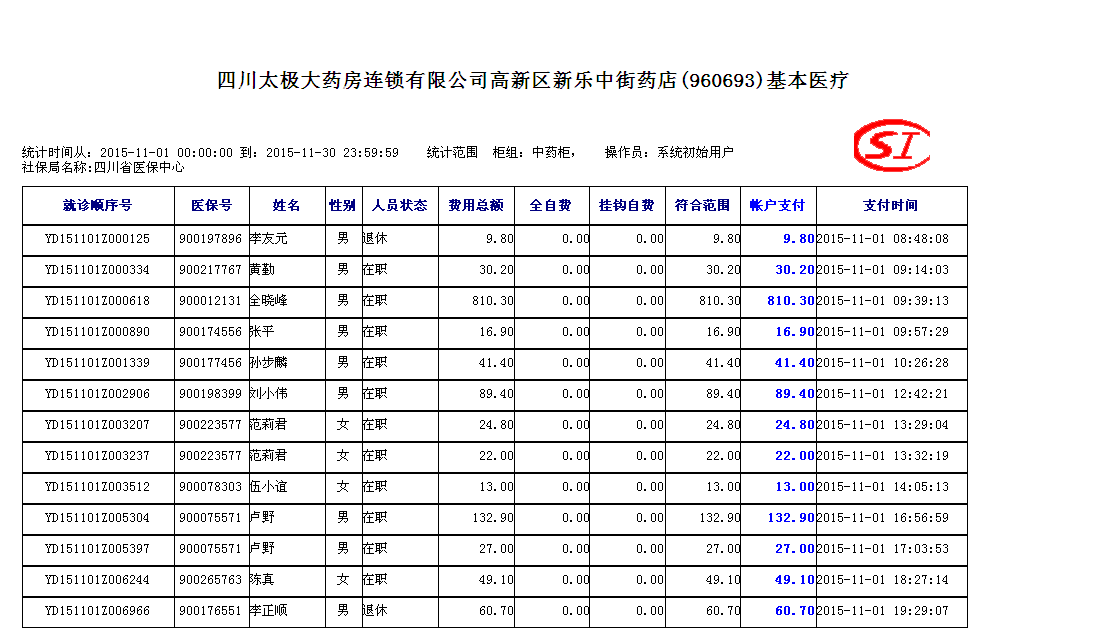The height and width of the screenshot is (629, 1111).
Task: Click the name 李正顺
Action: click(269, 611)
